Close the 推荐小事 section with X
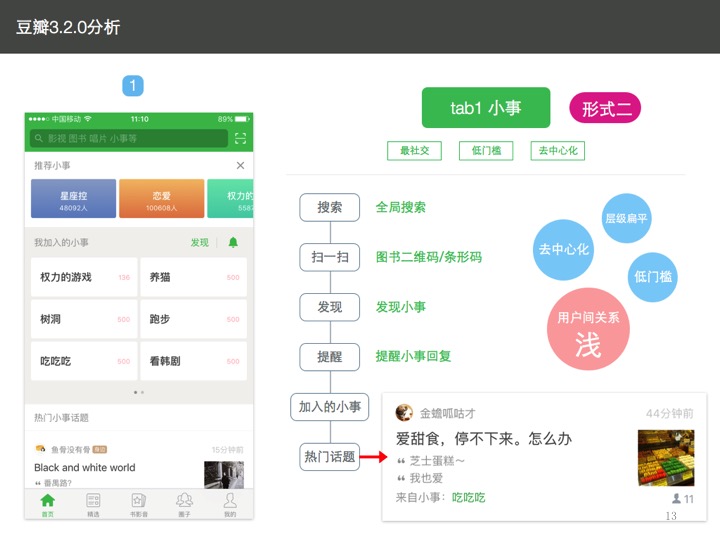This screenshot has height=540, width=720. tap(240, 165)
